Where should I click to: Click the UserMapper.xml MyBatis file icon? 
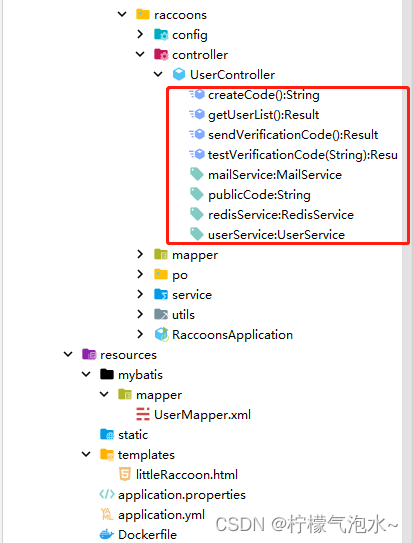coord(143,415)
